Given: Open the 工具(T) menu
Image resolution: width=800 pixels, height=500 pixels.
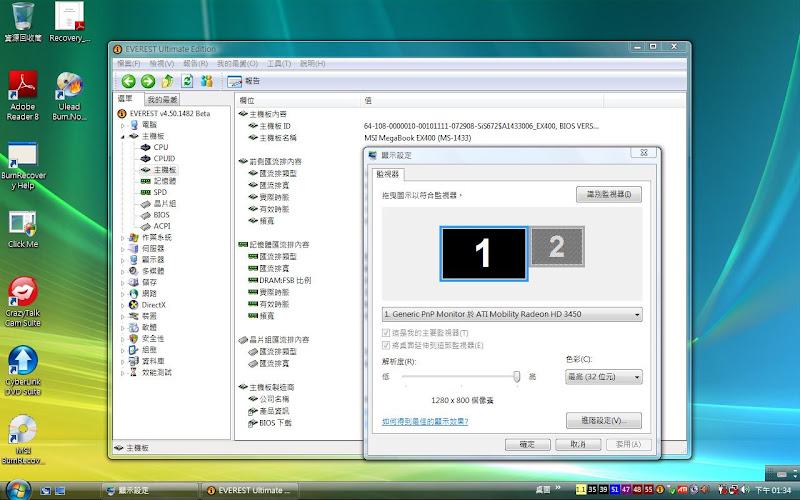Looking at the screenshot, I should coord(279,63).
